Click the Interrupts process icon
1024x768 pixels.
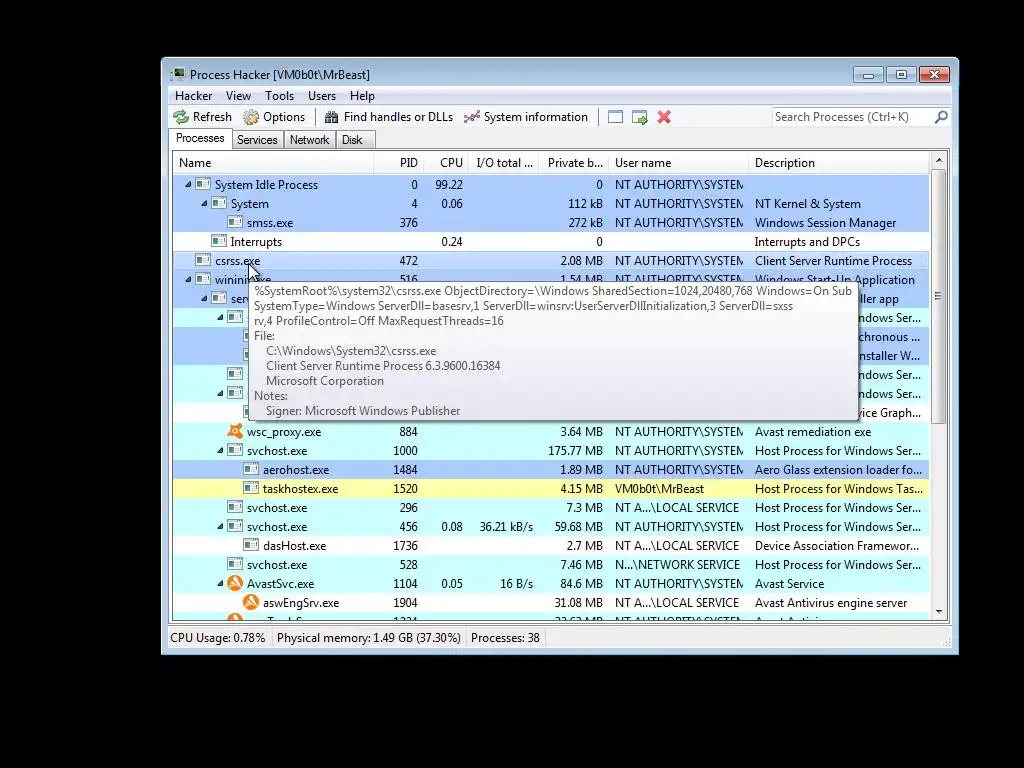pos(219,241)
